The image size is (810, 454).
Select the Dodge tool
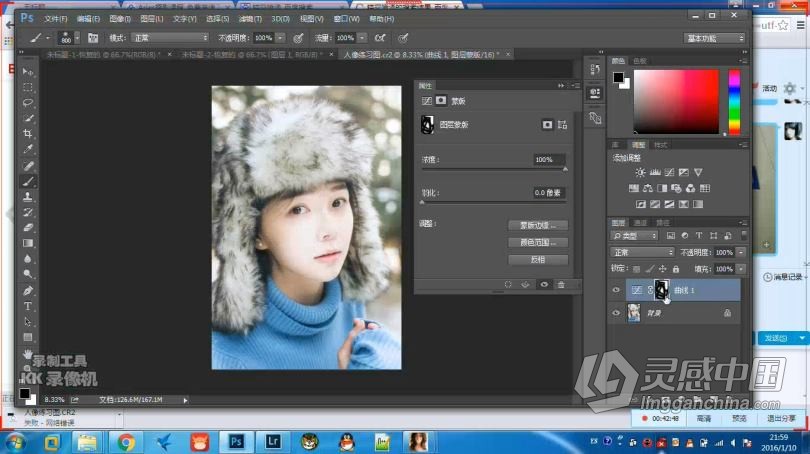tap(28, 274)
